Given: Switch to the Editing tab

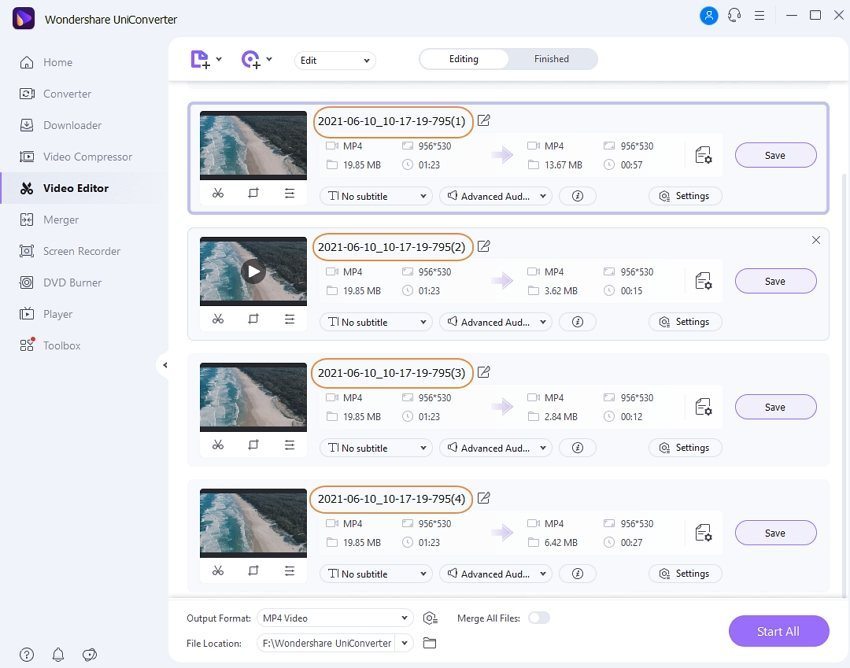Looking at the screenshot, I should pyautogui.click(x=463, y=59).
